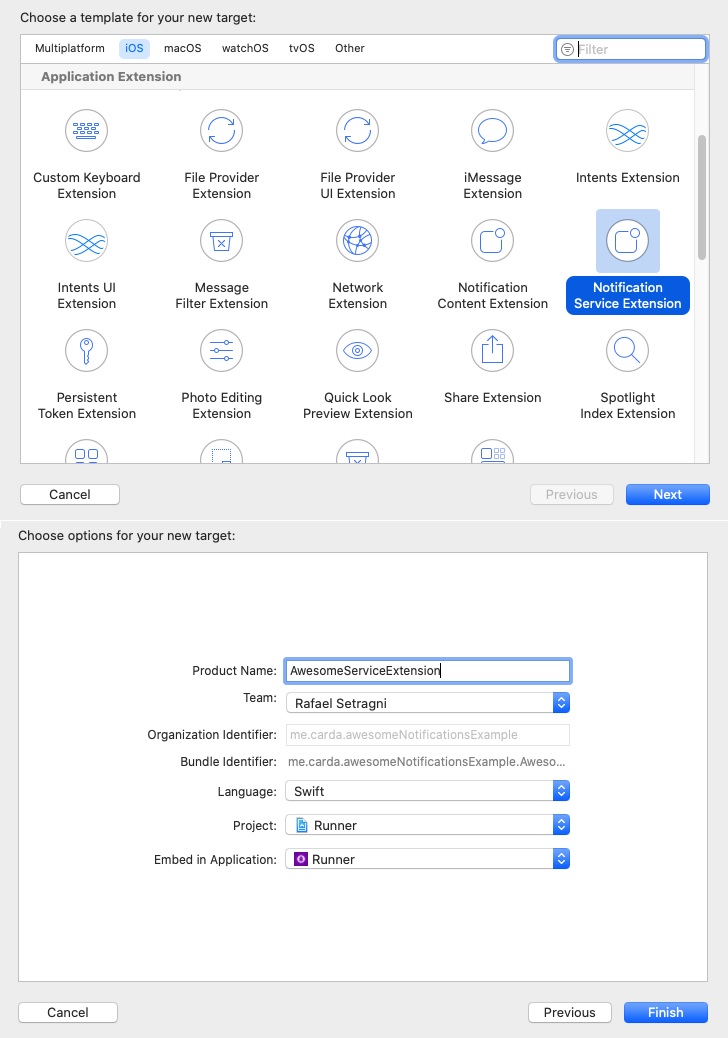Viewport: 728px width, 1038px height.
Task: Click the Bundle Identifier value text
Action: coord(426,762)
